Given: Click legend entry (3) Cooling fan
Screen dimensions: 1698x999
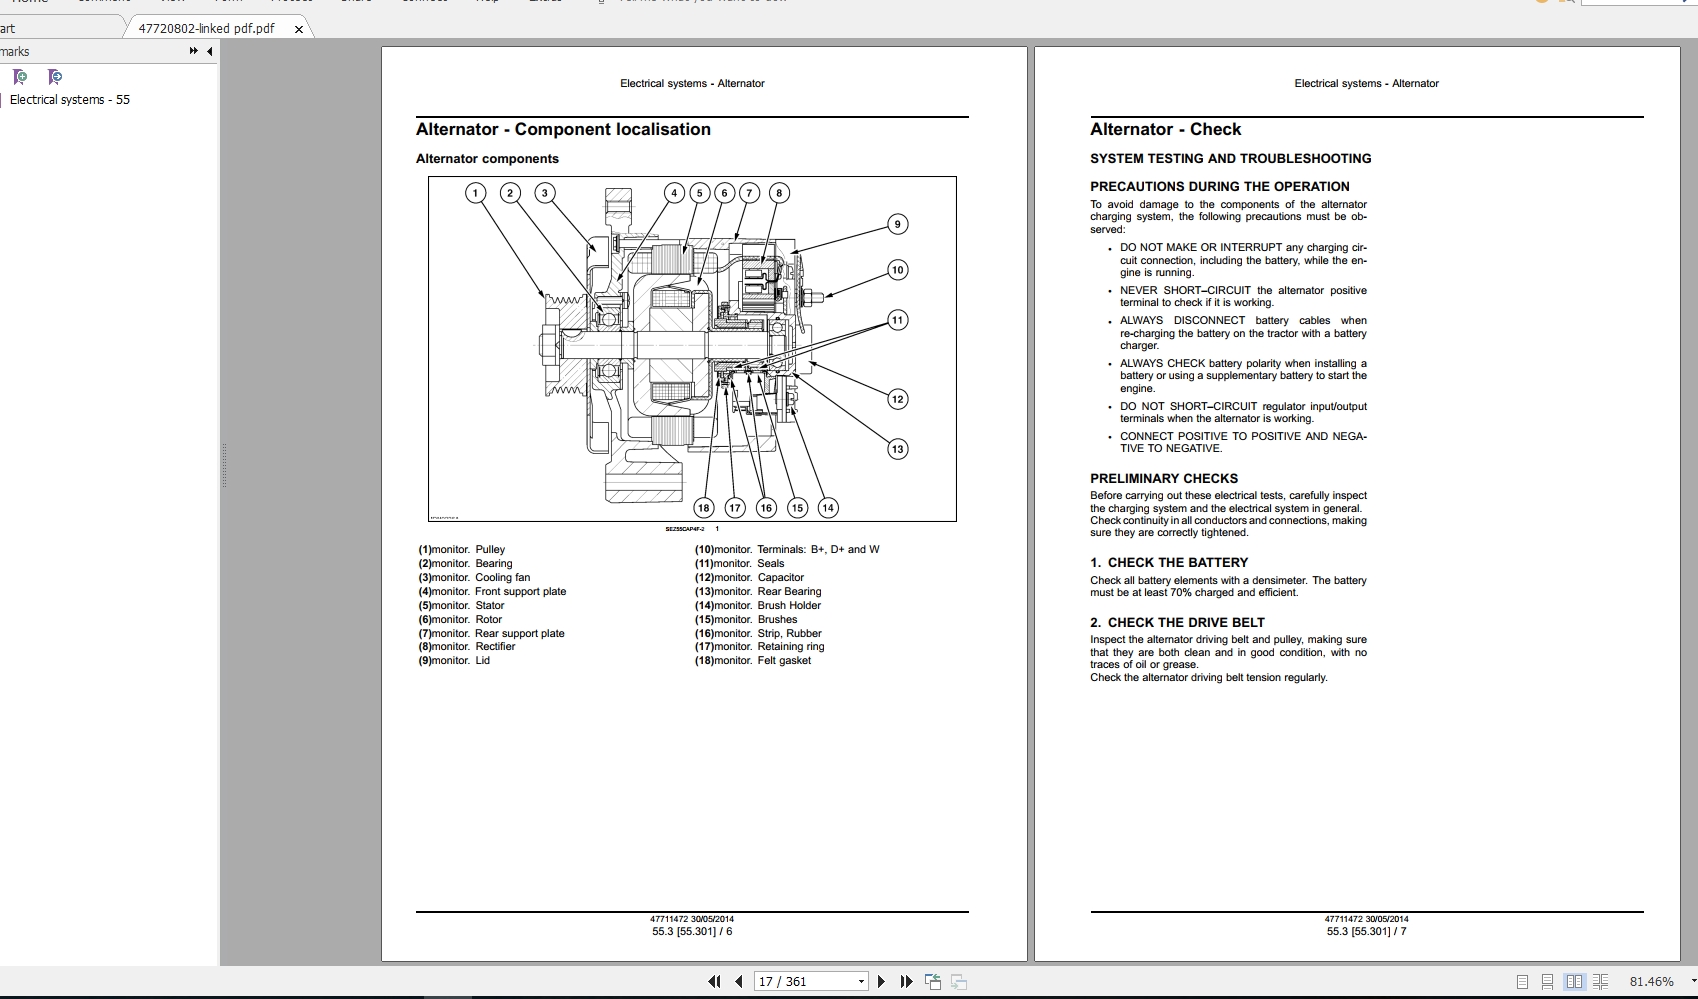Looking at the screenshot, I should tap(474, 578).
